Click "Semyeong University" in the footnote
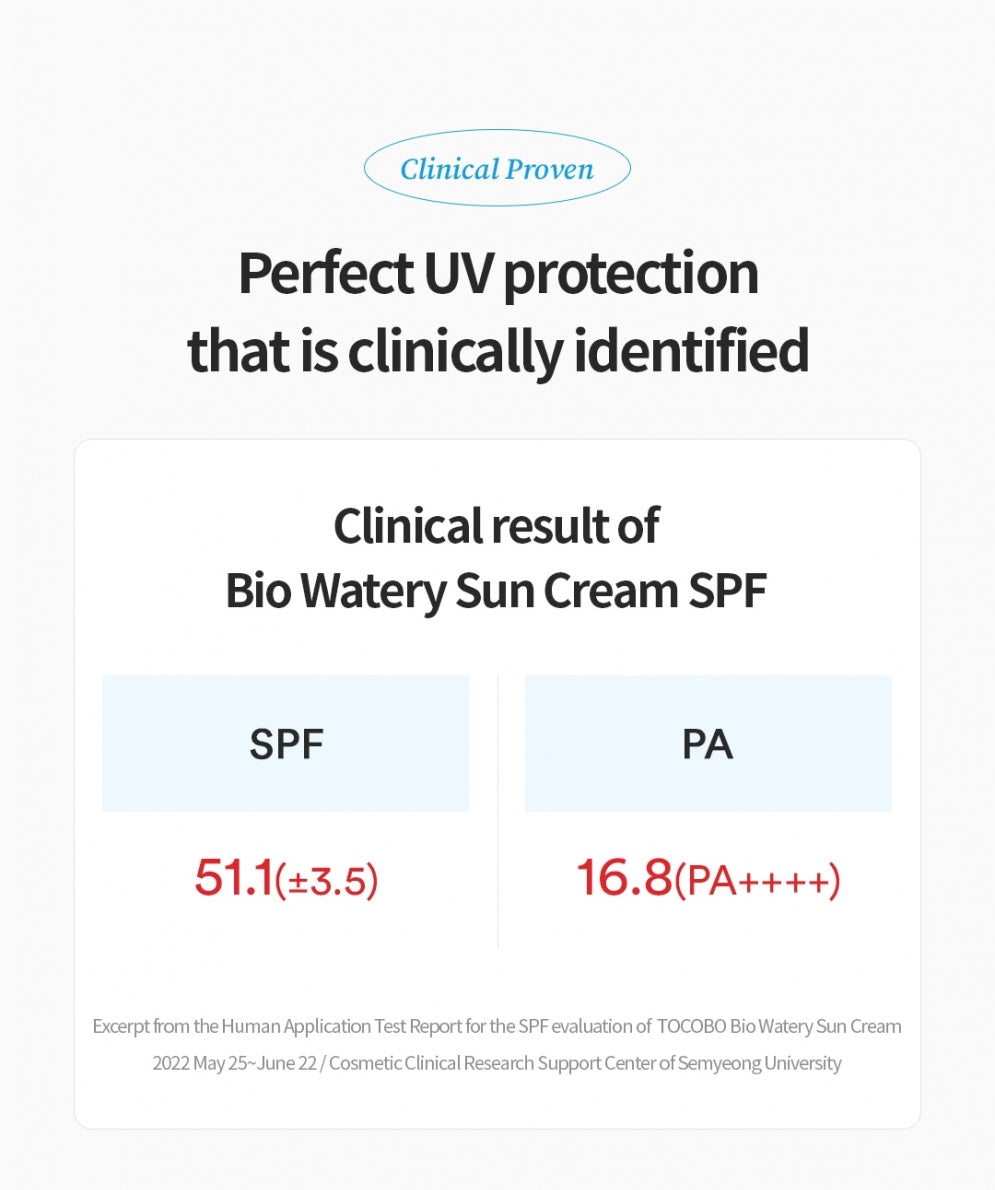This screenshot has height=1190, width=995. pyautogui.click(x=760, y=1063)
